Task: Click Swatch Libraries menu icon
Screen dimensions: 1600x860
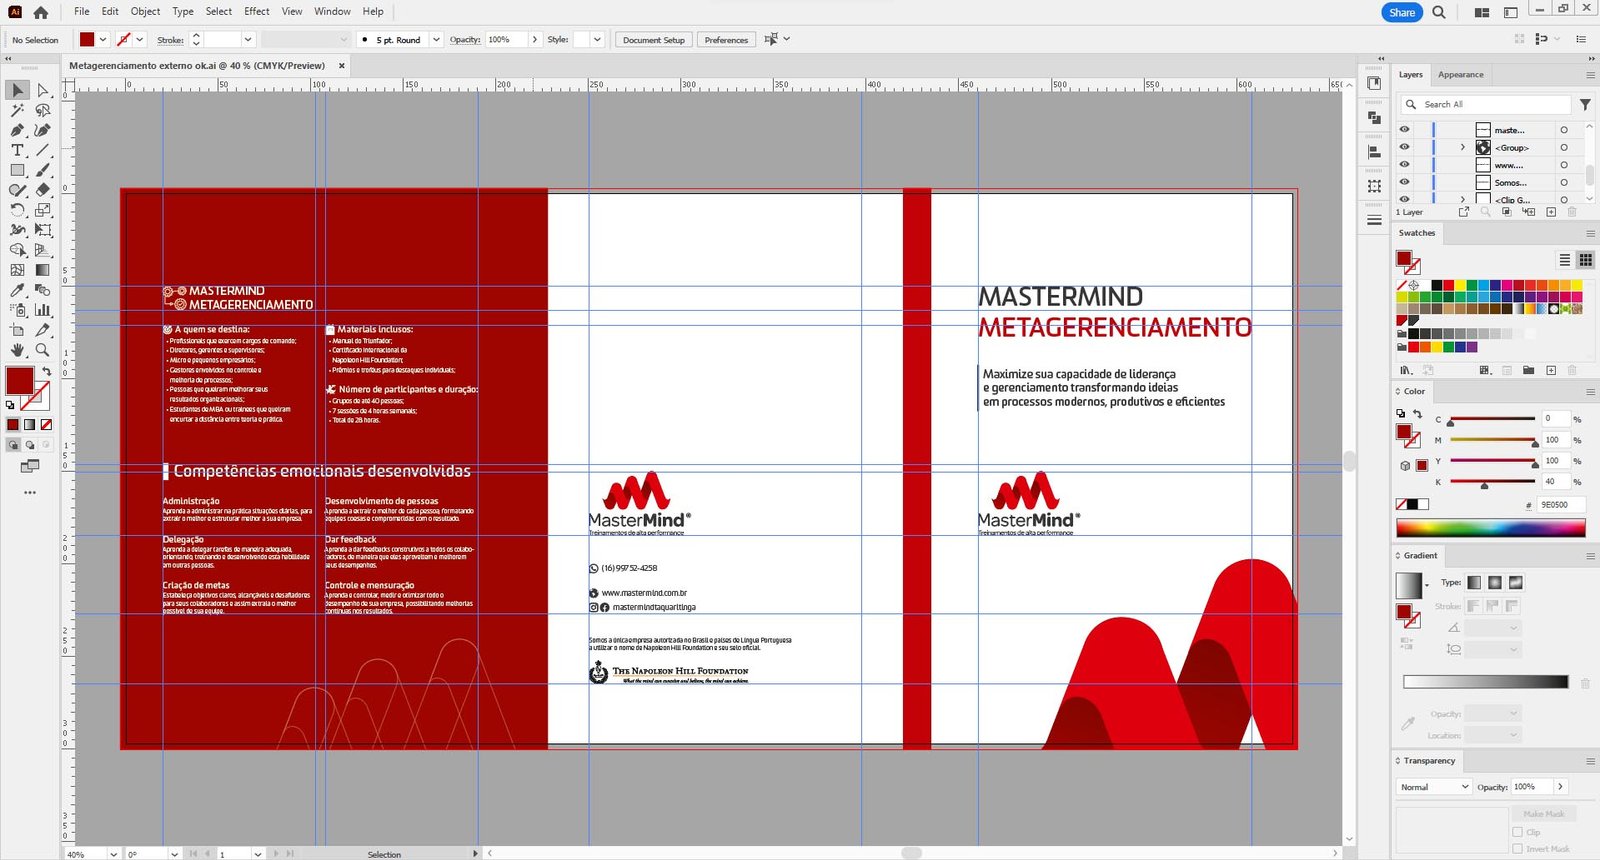Action: pyautogui.click(x=1406, y=370)
